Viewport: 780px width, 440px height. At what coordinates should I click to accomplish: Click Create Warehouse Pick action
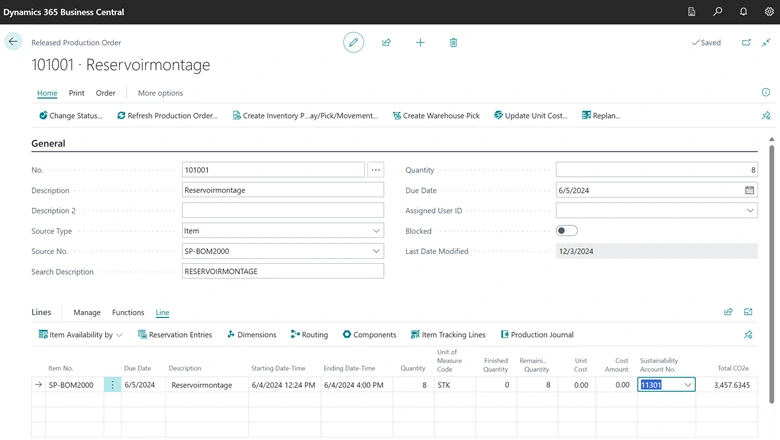tap(436, 116)
